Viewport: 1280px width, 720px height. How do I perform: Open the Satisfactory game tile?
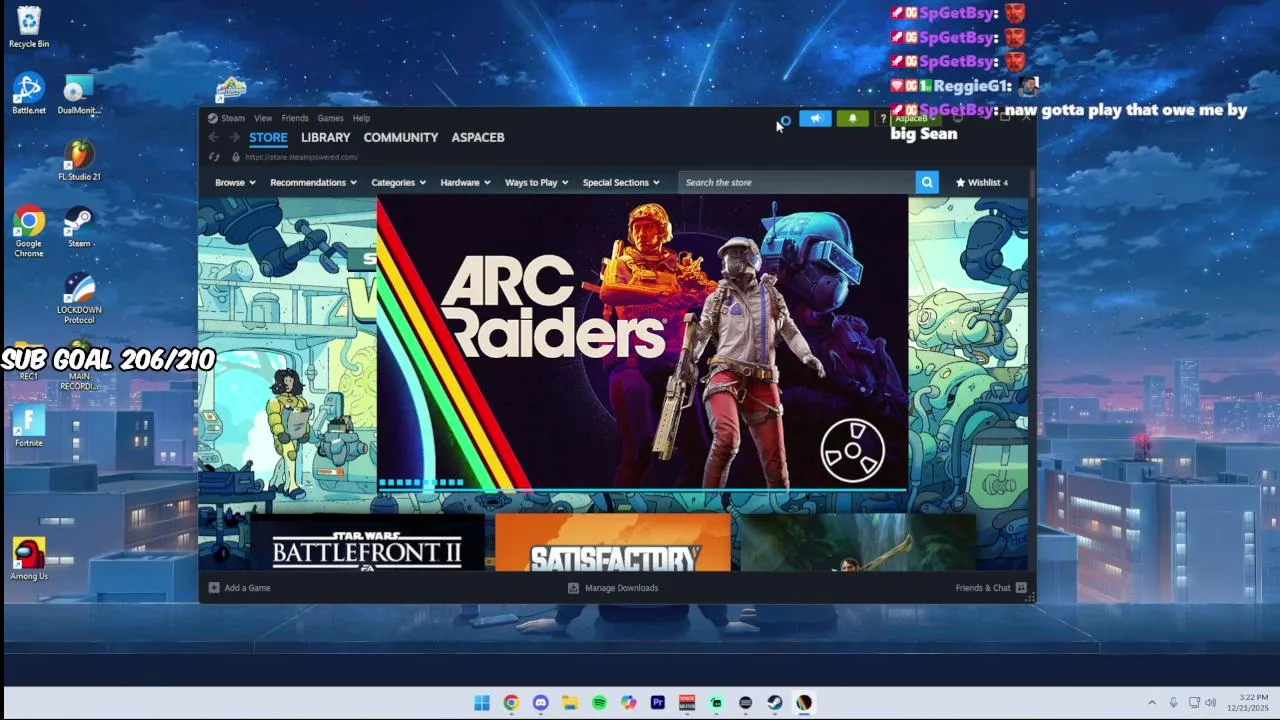(x=614, y=542)
